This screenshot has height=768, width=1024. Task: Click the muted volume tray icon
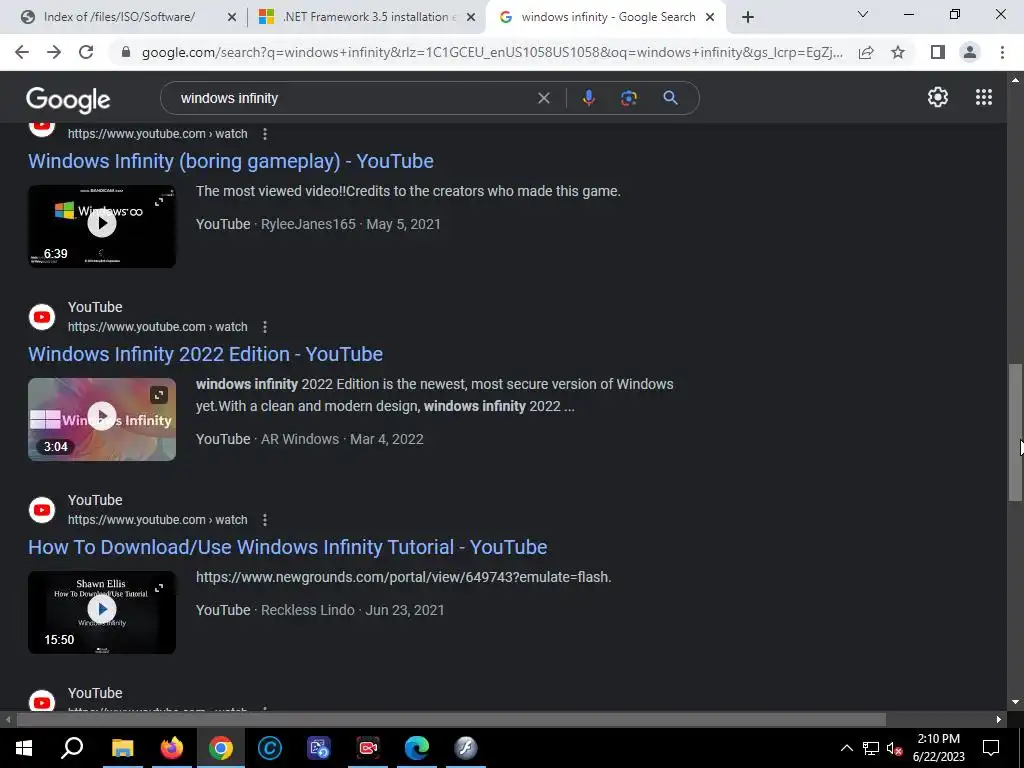[x=895, y=748]
